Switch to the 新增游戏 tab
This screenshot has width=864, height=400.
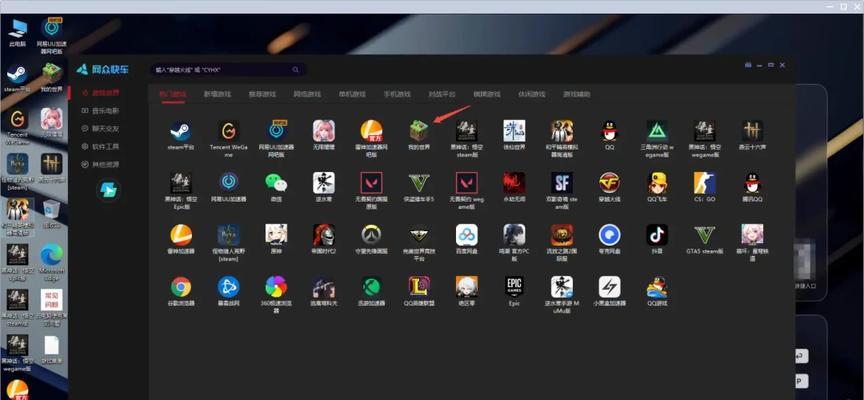point(217,94)
